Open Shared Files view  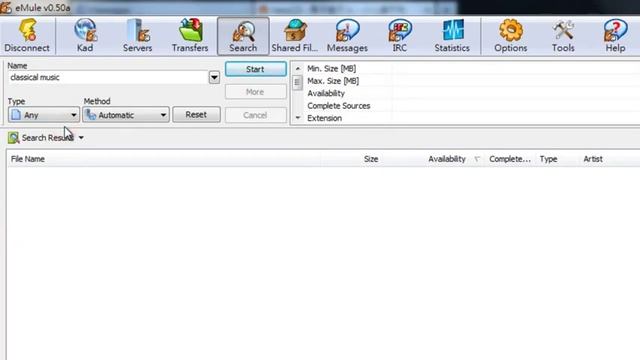tap(295, 36)
